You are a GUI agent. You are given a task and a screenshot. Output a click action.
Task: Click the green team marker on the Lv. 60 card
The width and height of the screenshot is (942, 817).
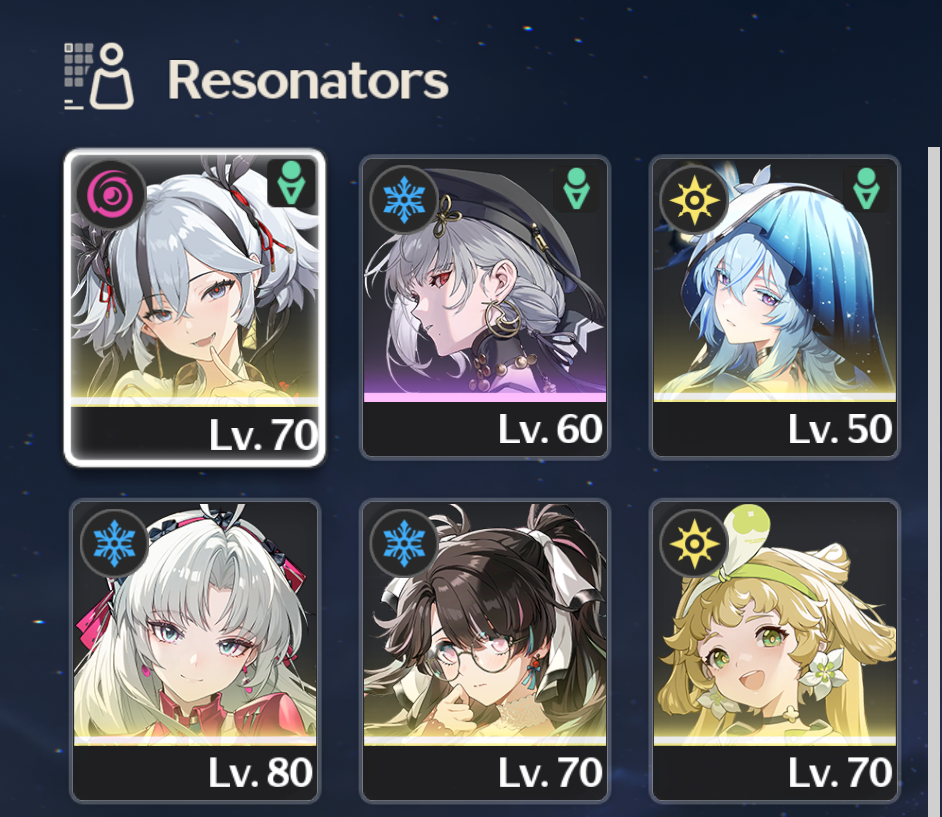(576, 189)
